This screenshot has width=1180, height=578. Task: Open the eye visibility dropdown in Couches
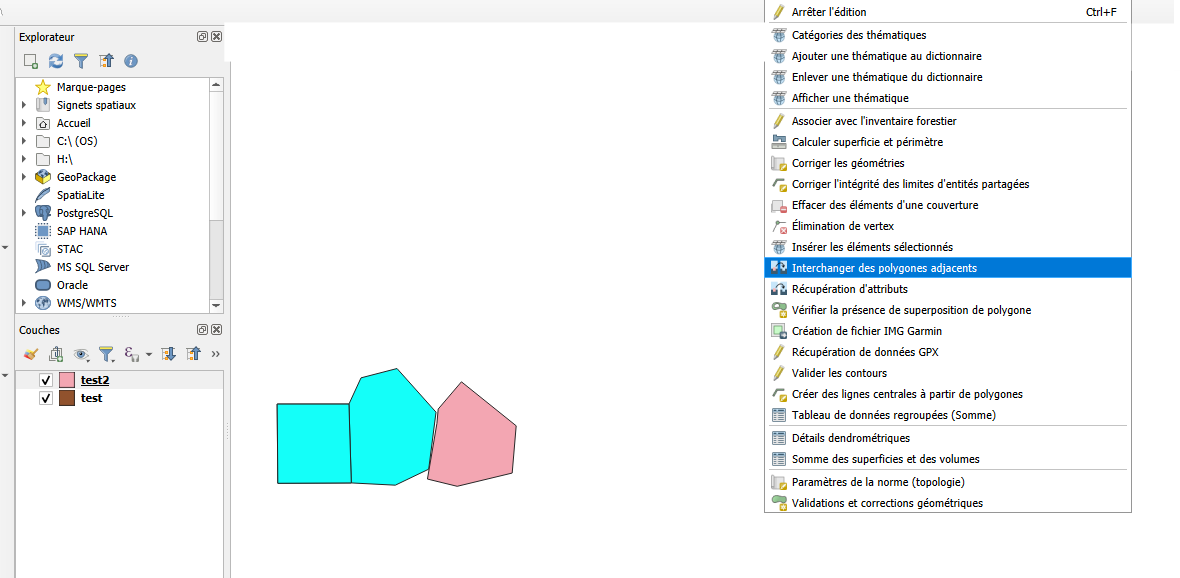[82, 354]
